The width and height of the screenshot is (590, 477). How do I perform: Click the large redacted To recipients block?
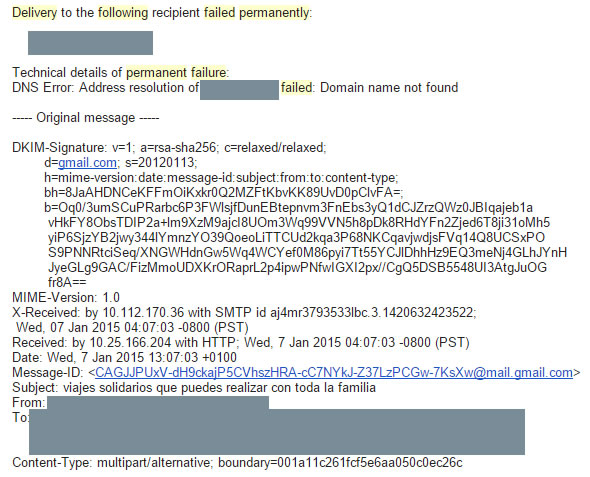coord(277,432)
